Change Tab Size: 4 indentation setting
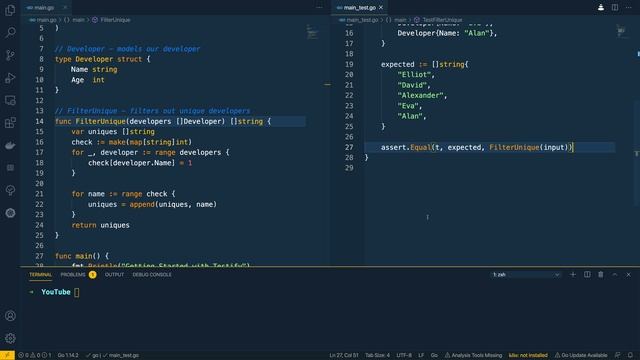 pos(378,355)
